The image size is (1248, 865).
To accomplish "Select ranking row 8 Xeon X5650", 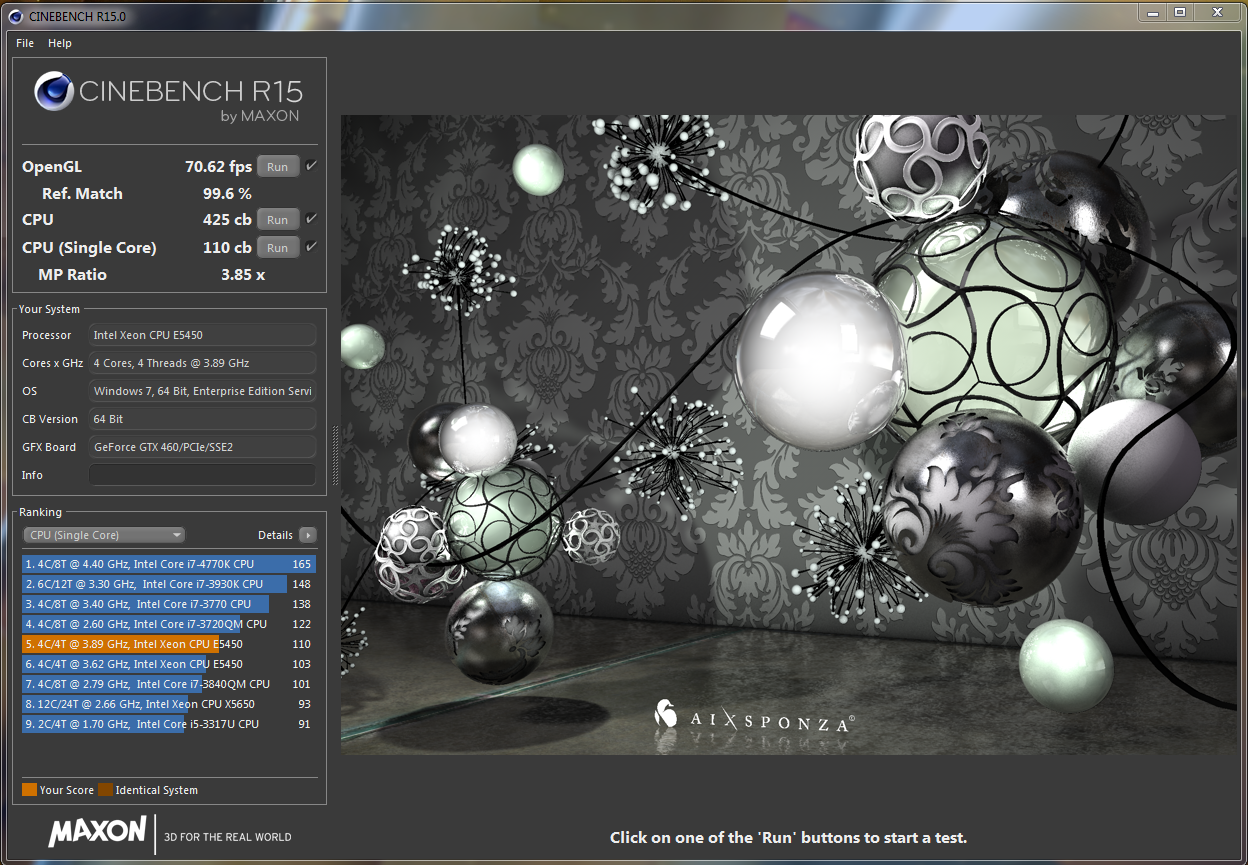I will (x=169, y=704).
